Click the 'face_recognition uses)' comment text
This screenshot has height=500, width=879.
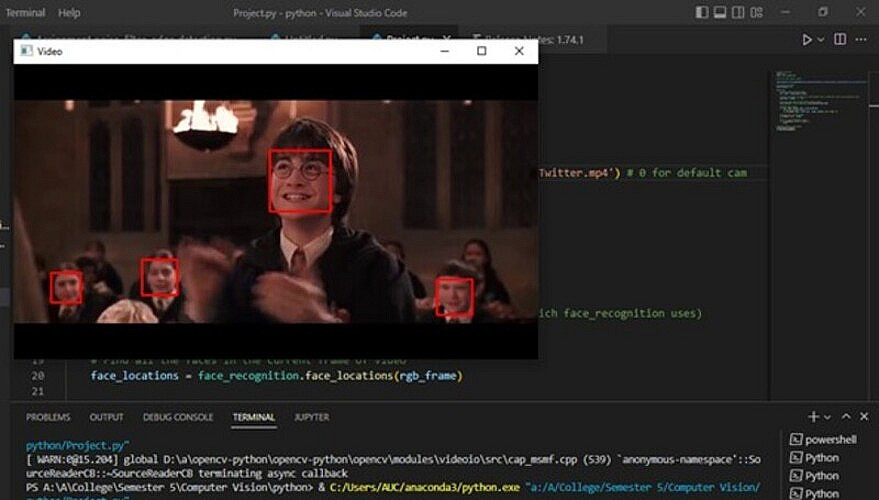pos(632,313)
